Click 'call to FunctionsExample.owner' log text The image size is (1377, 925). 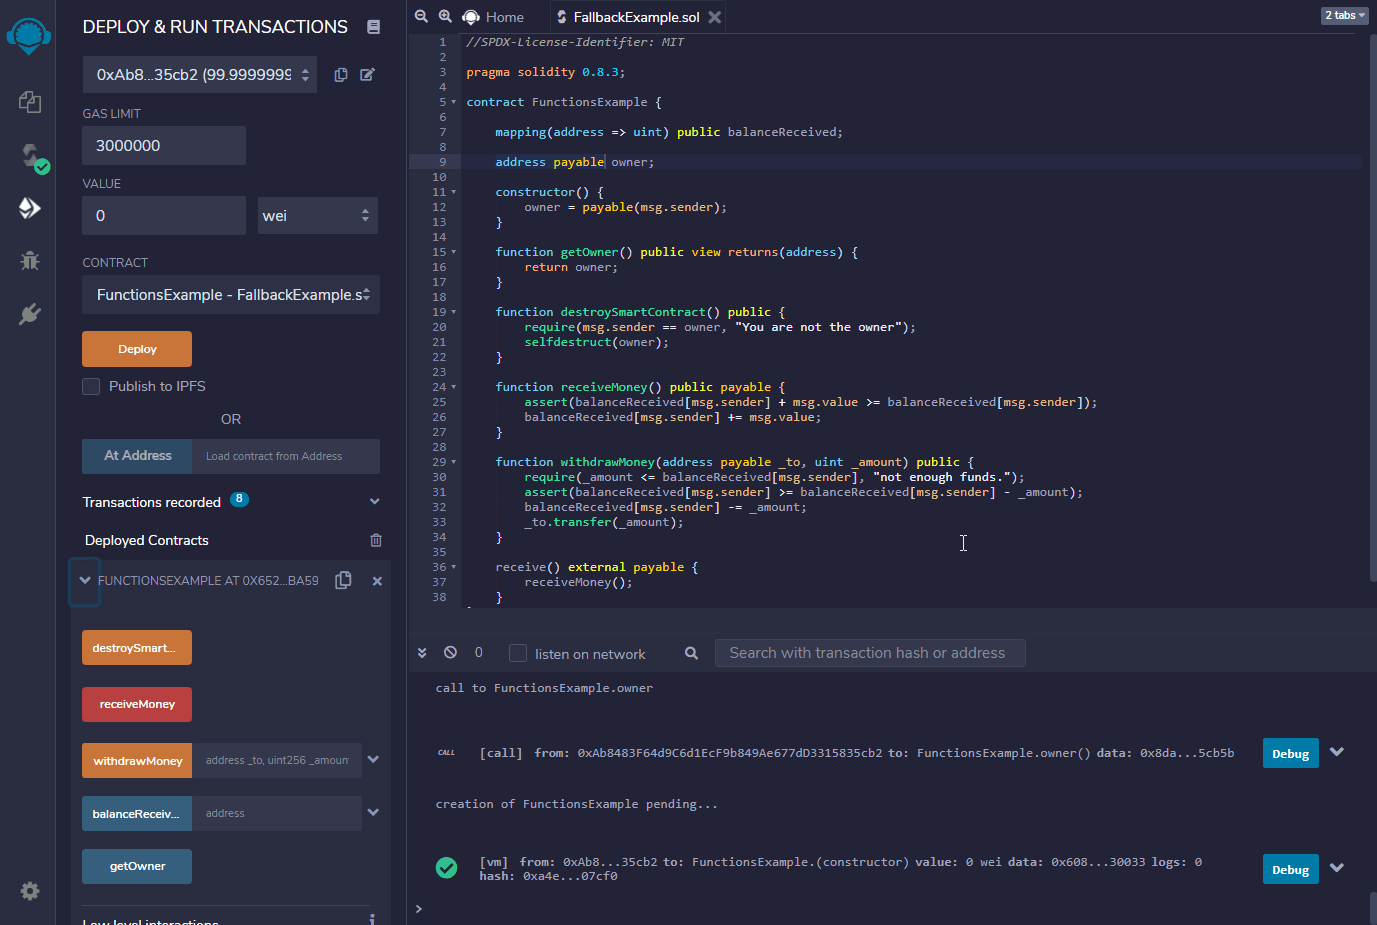coord(544,688)
